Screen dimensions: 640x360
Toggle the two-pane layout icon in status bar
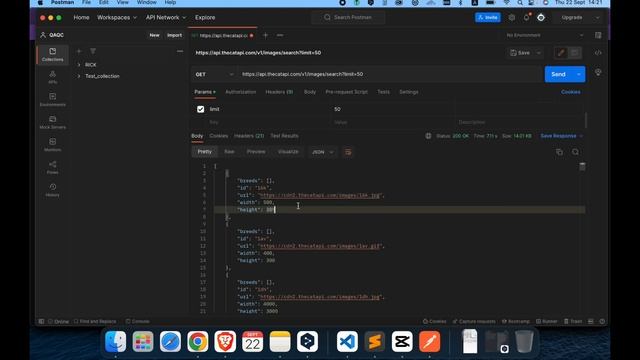click(591, 321)
